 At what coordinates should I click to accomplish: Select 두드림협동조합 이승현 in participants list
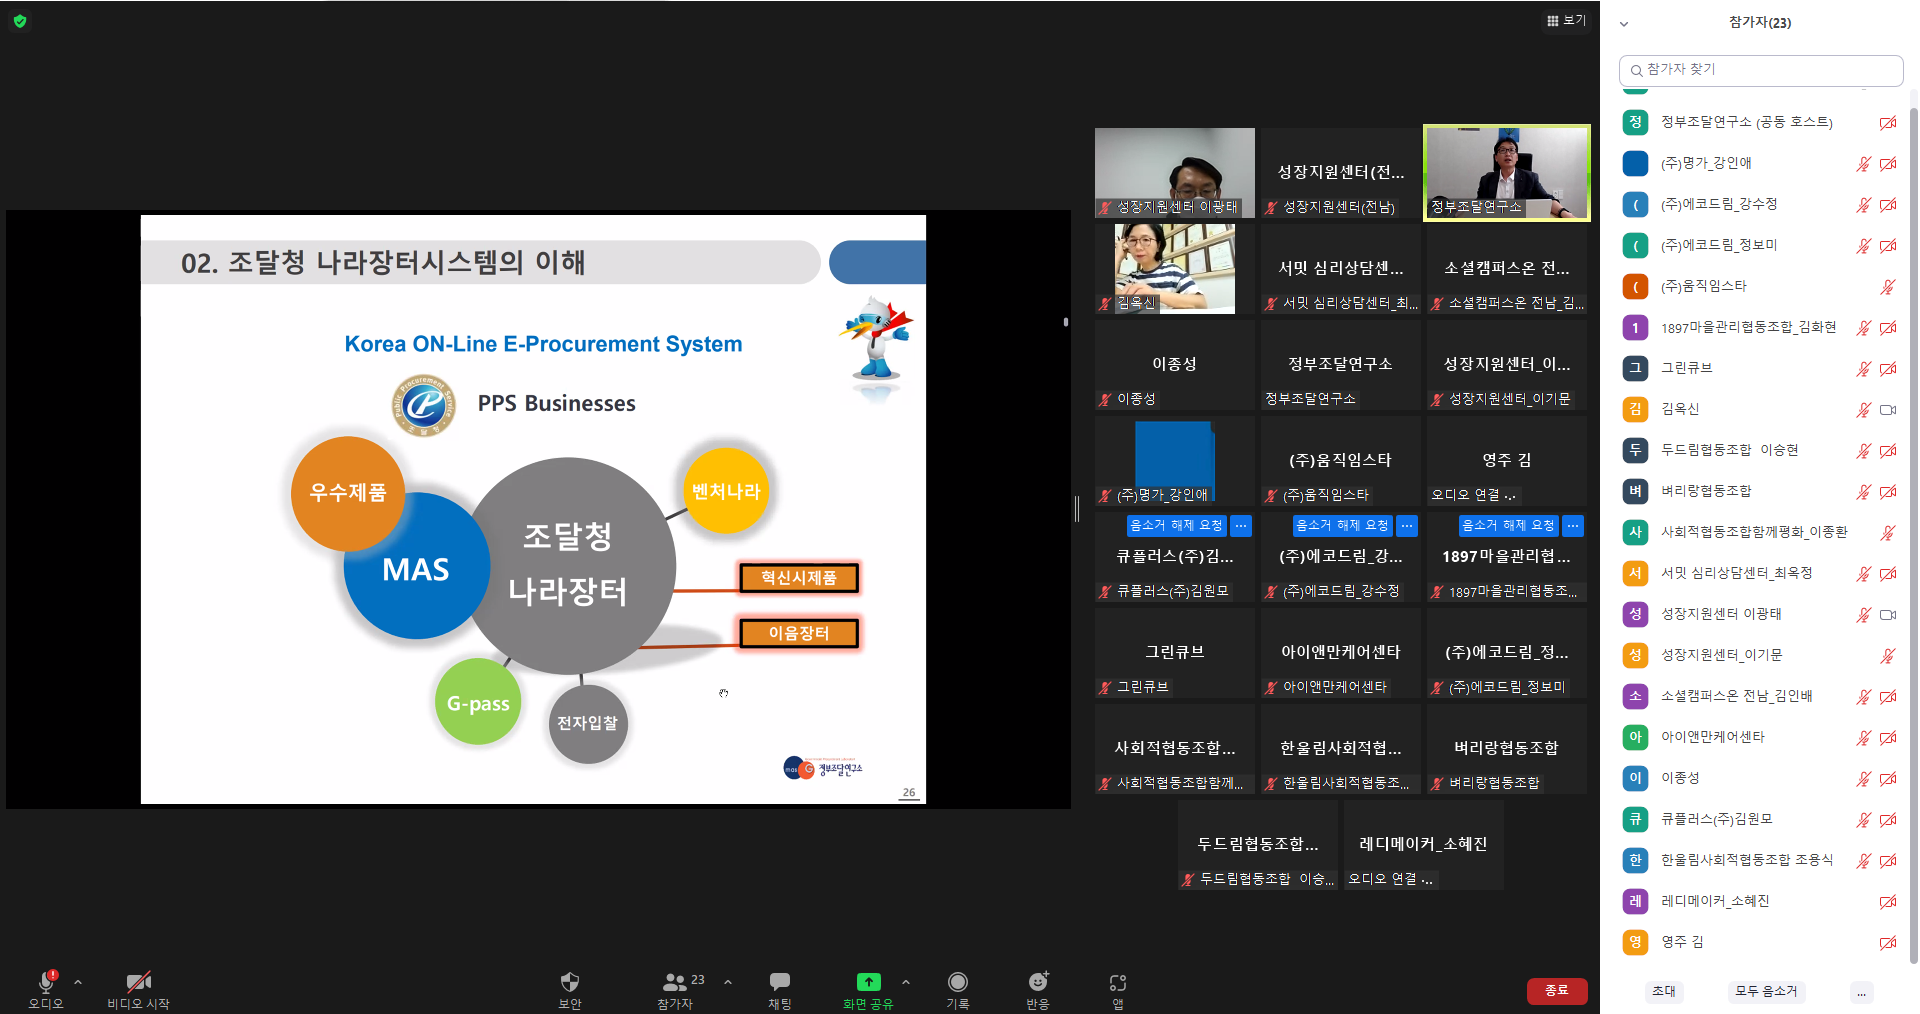(1760, 451)
